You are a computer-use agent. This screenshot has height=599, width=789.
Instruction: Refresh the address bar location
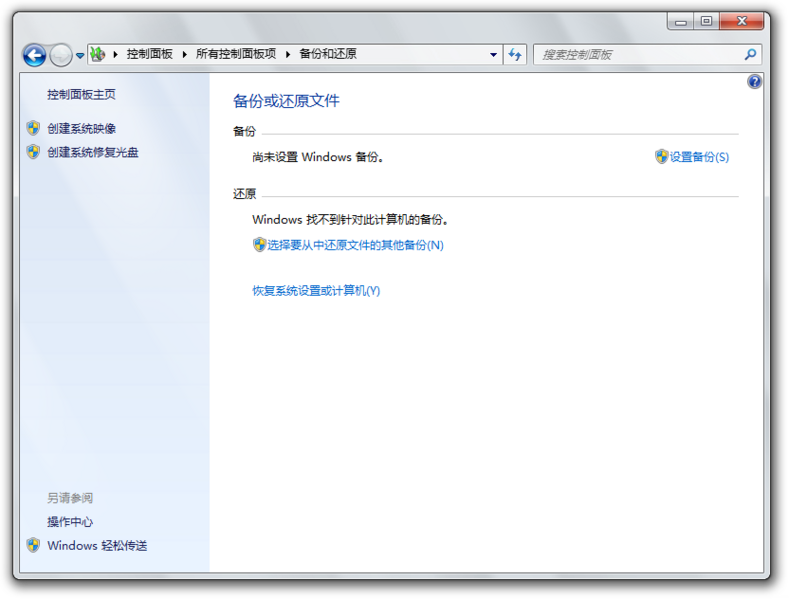pos(515,54)
